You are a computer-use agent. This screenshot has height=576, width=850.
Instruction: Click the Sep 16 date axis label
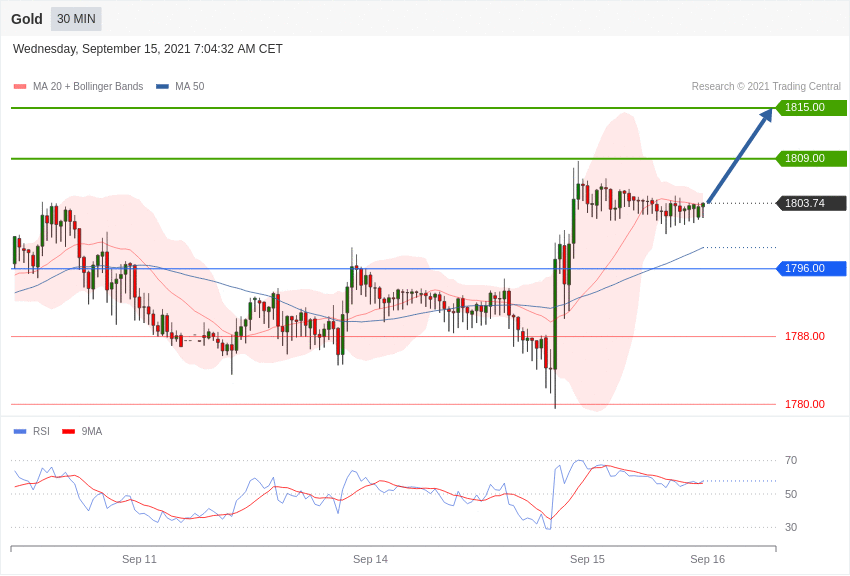tap(707, 559)
